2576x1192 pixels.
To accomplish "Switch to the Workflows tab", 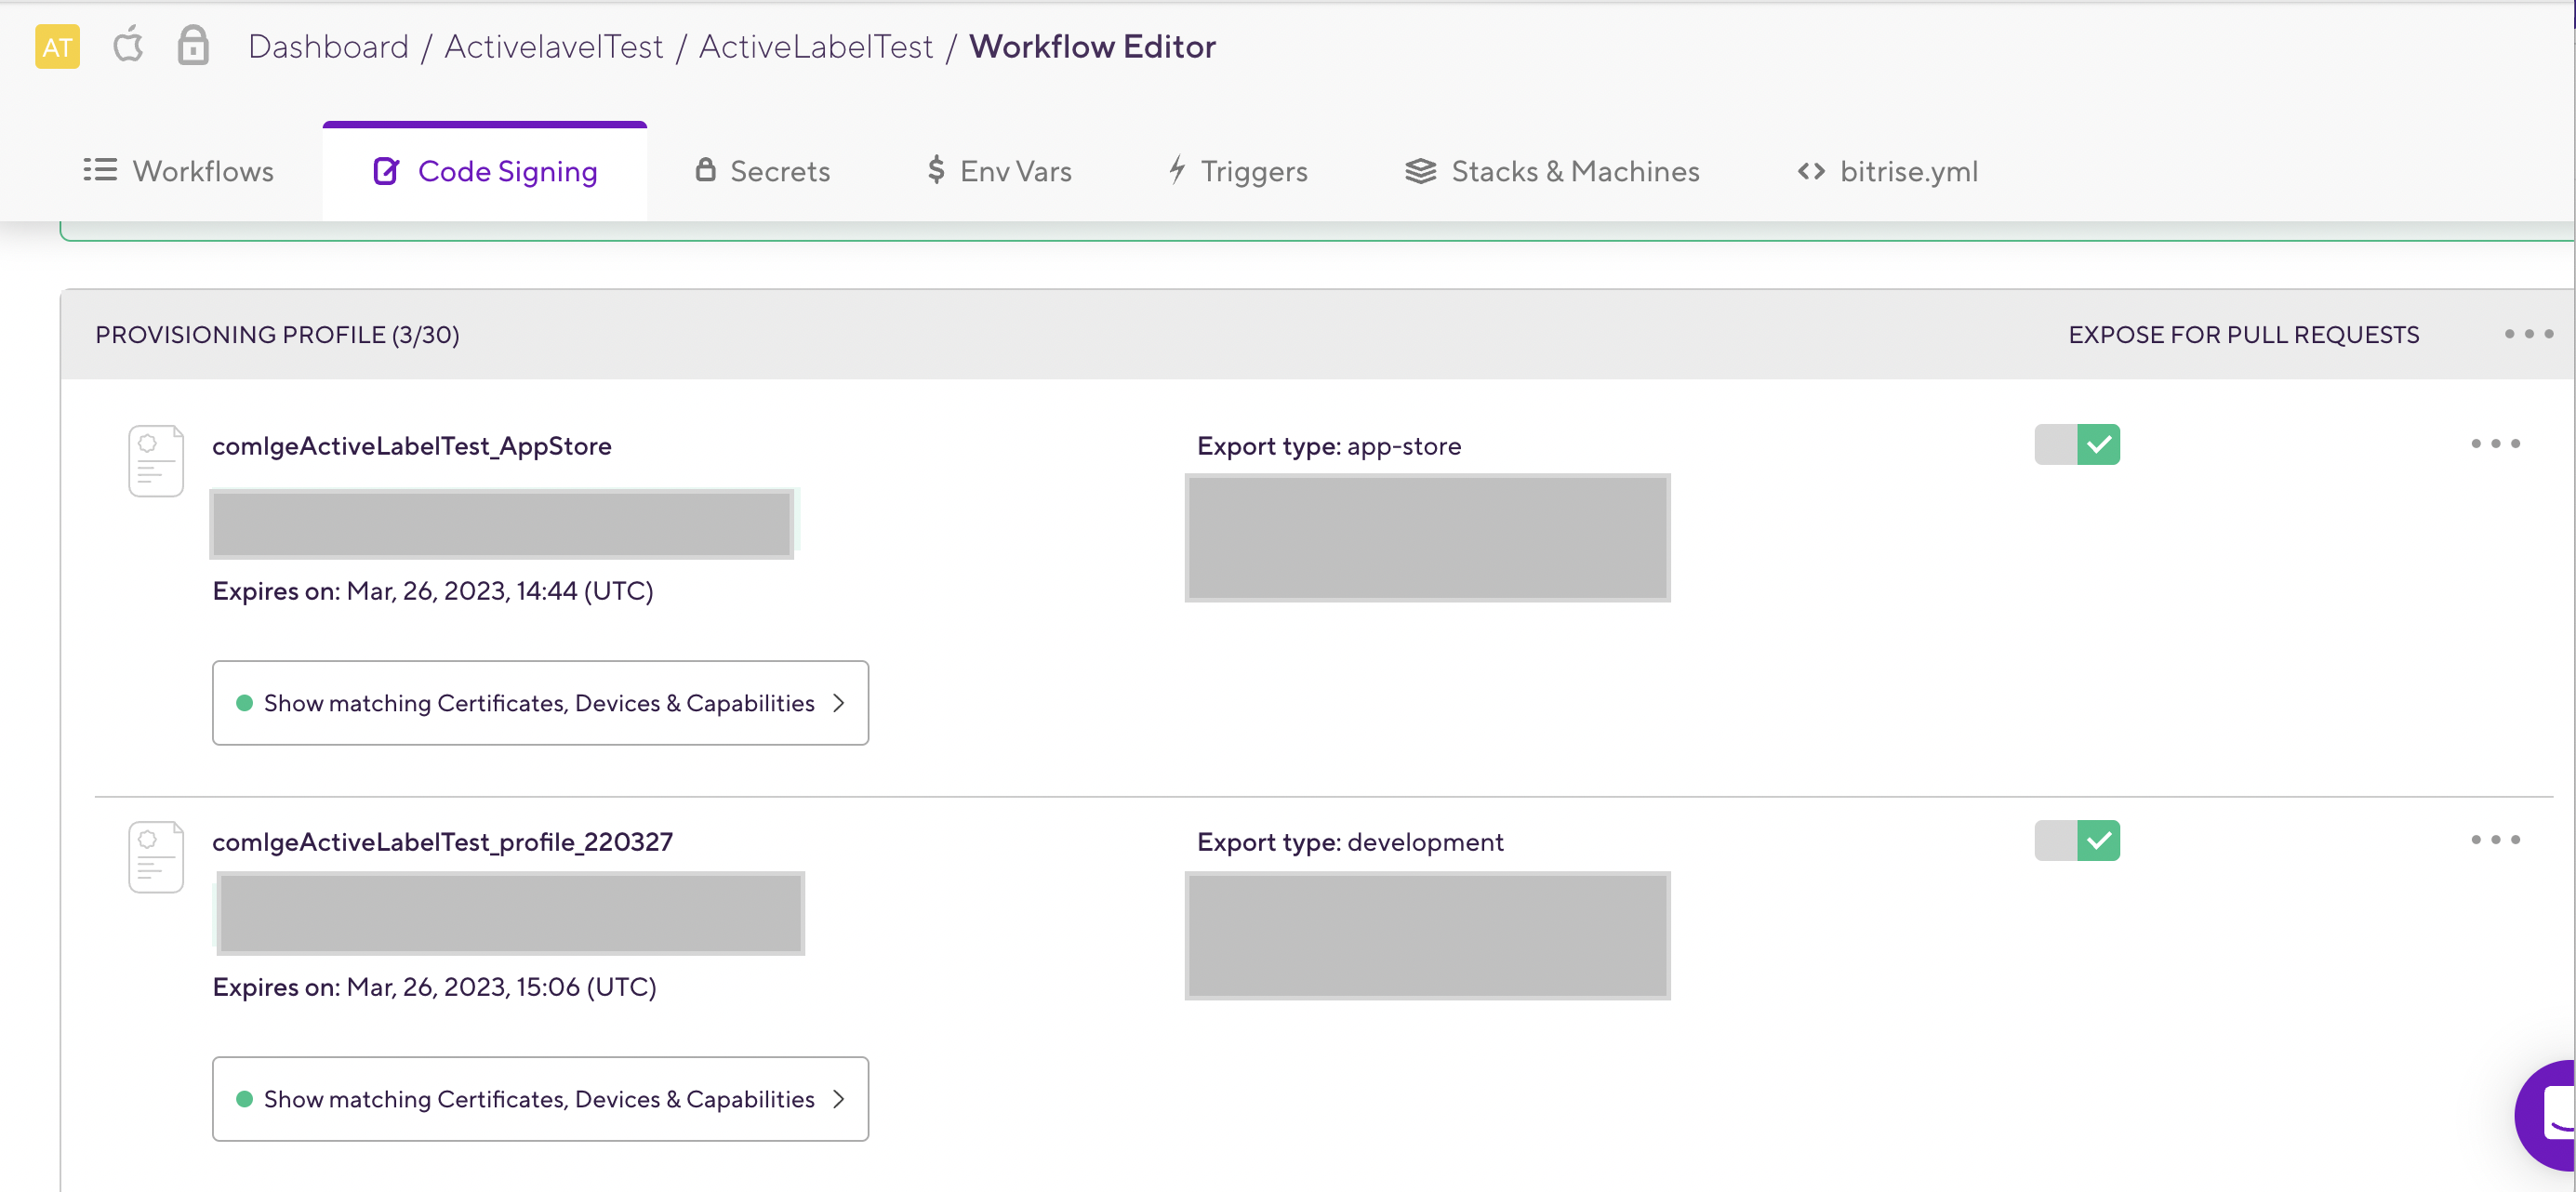I will [x=179, y=171].
